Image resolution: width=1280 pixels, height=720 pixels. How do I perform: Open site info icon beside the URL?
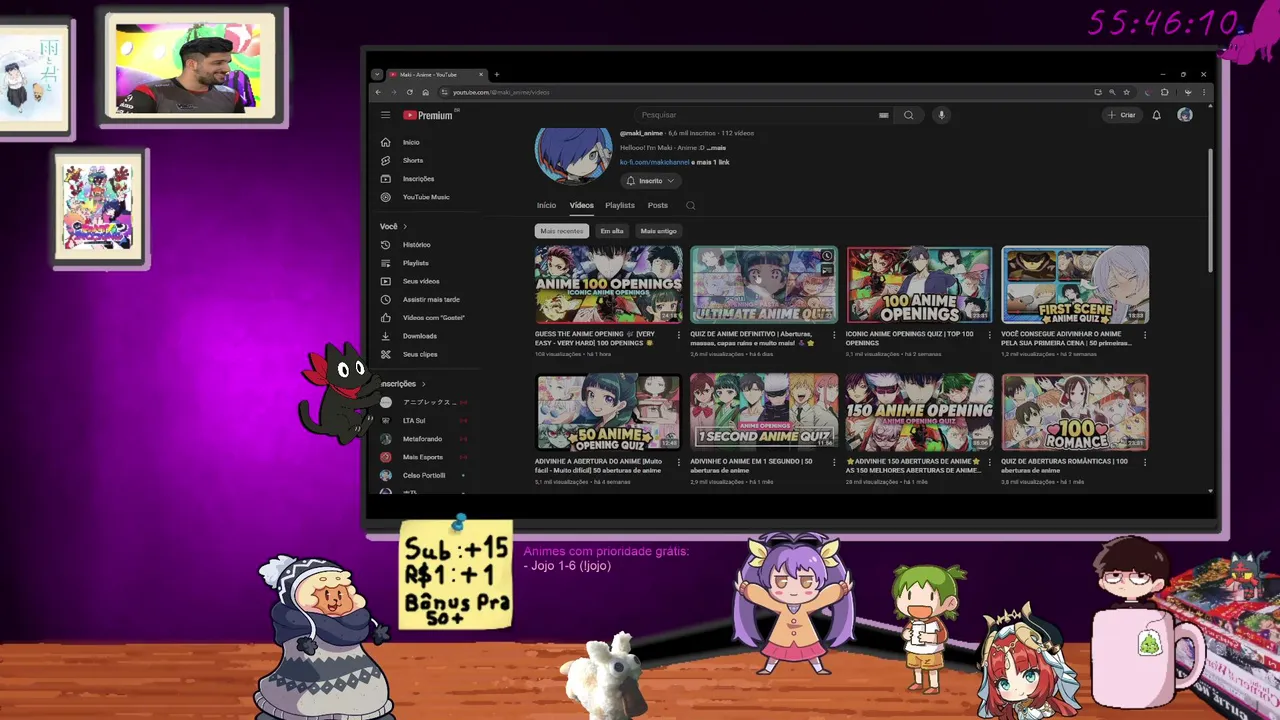(445, 92)
